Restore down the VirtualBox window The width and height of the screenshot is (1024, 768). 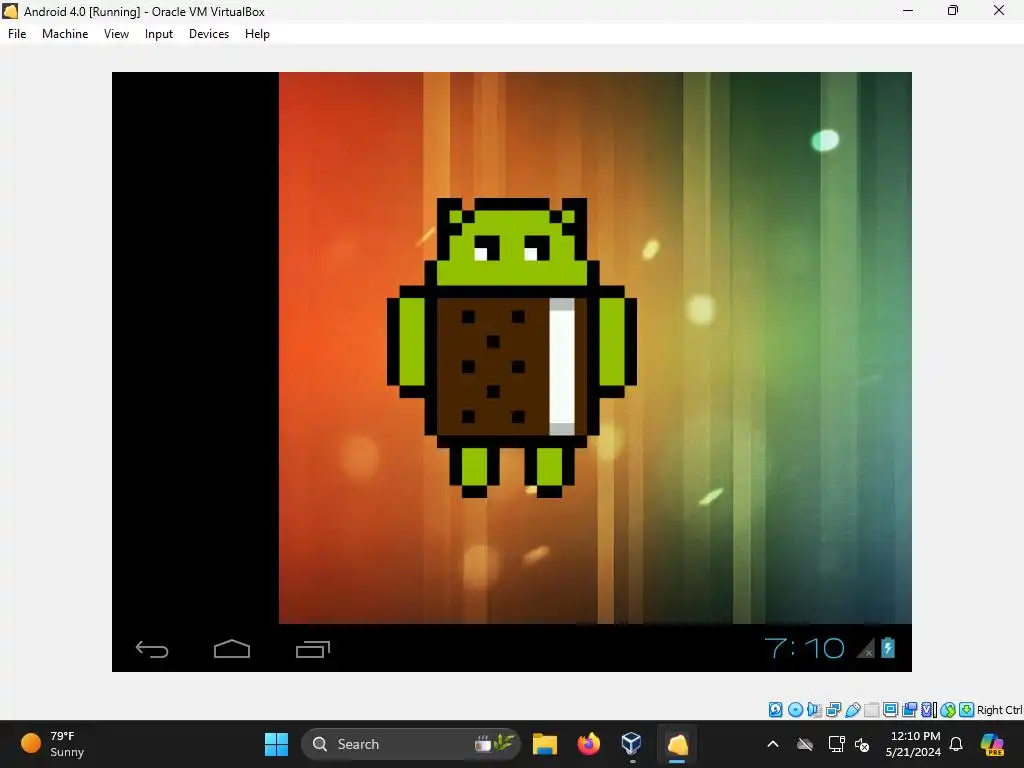(x=953, y=10)
